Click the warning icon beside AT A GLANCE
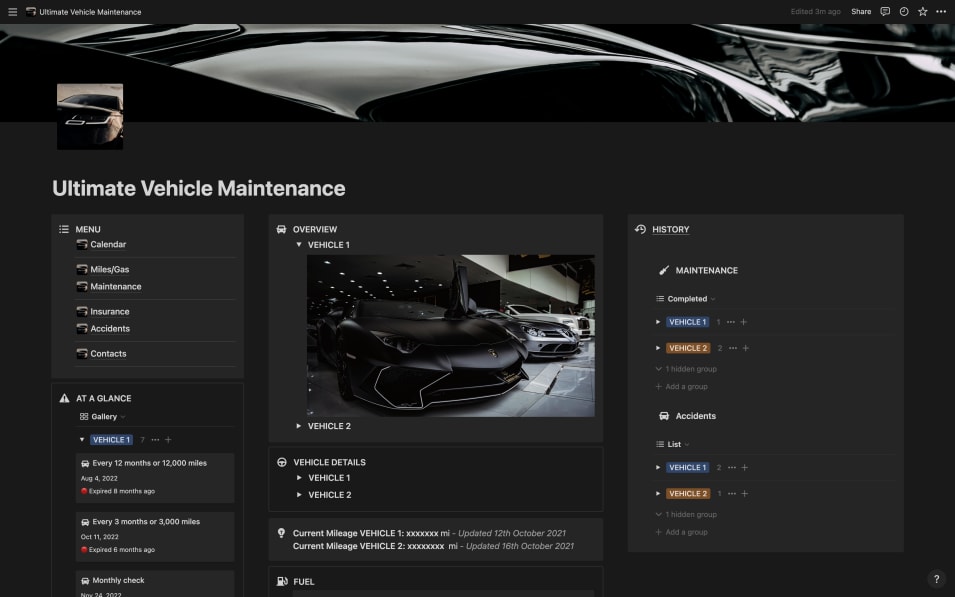Viewport: 955px width, 597px height. [64, 397]
